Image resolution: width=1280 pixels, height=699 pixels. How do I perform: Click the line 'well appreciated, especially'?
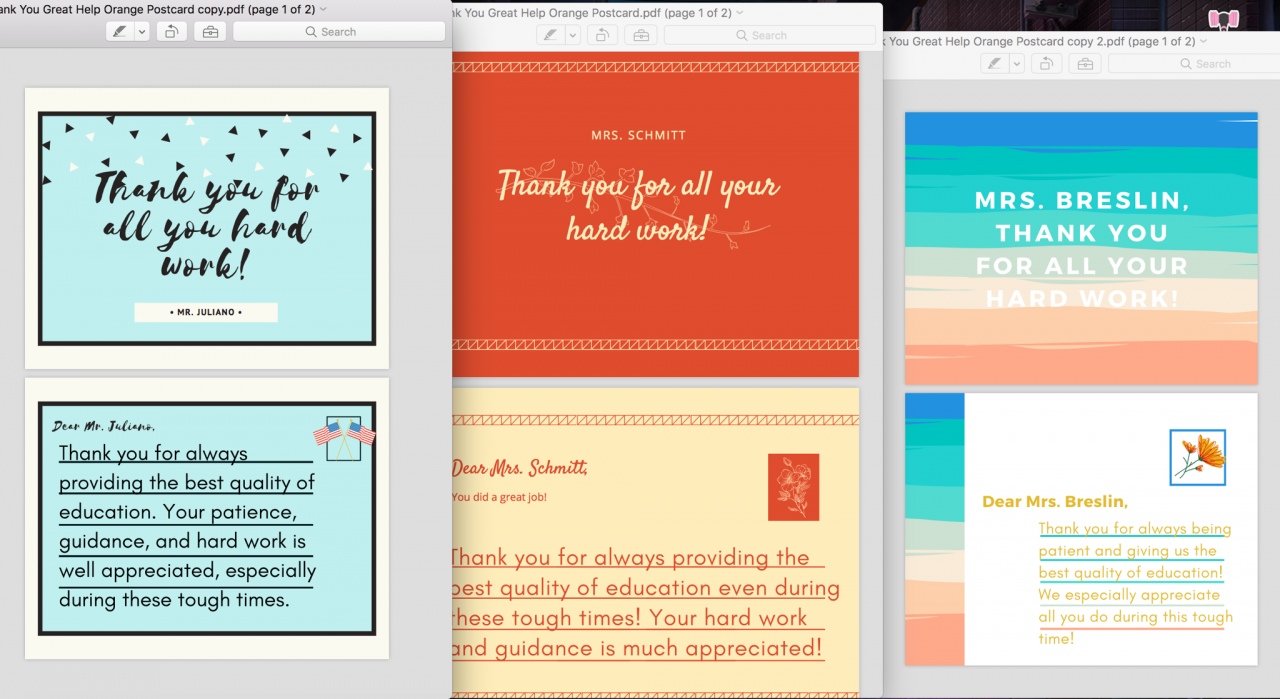coord(187,571)
